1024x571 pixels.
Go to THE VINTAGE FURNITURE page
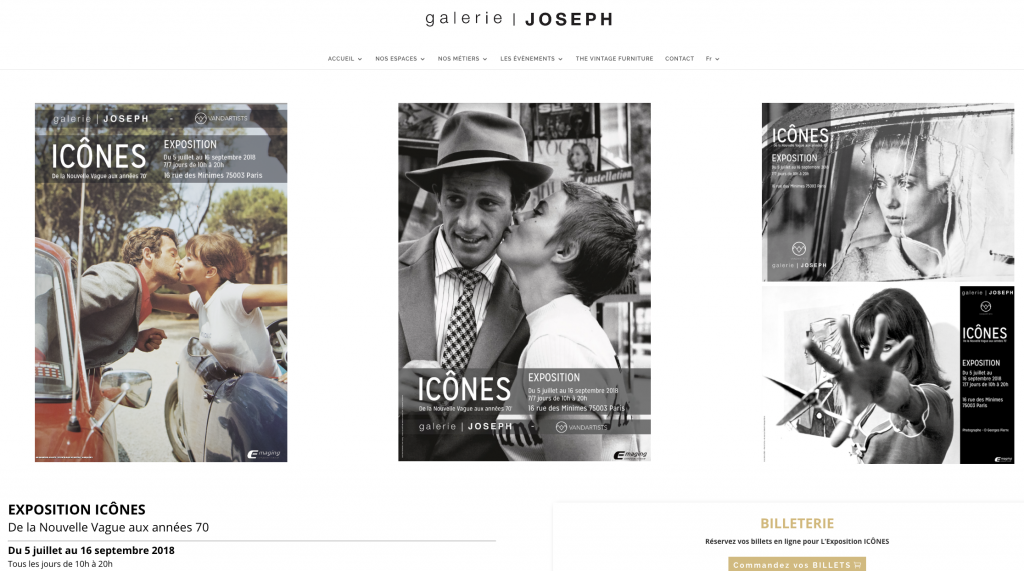pyautogui.click(x=614, y=59)
